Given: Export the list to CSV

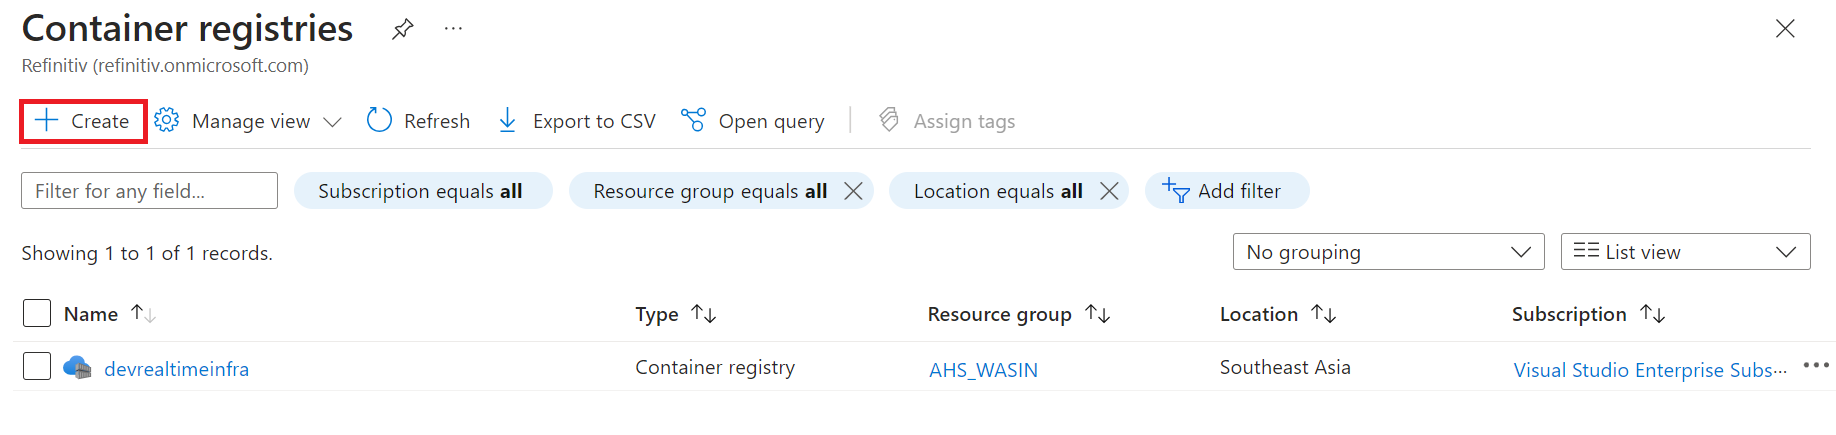Looking at the screenshot, I should pyautogui.click(x=577, y=121).
